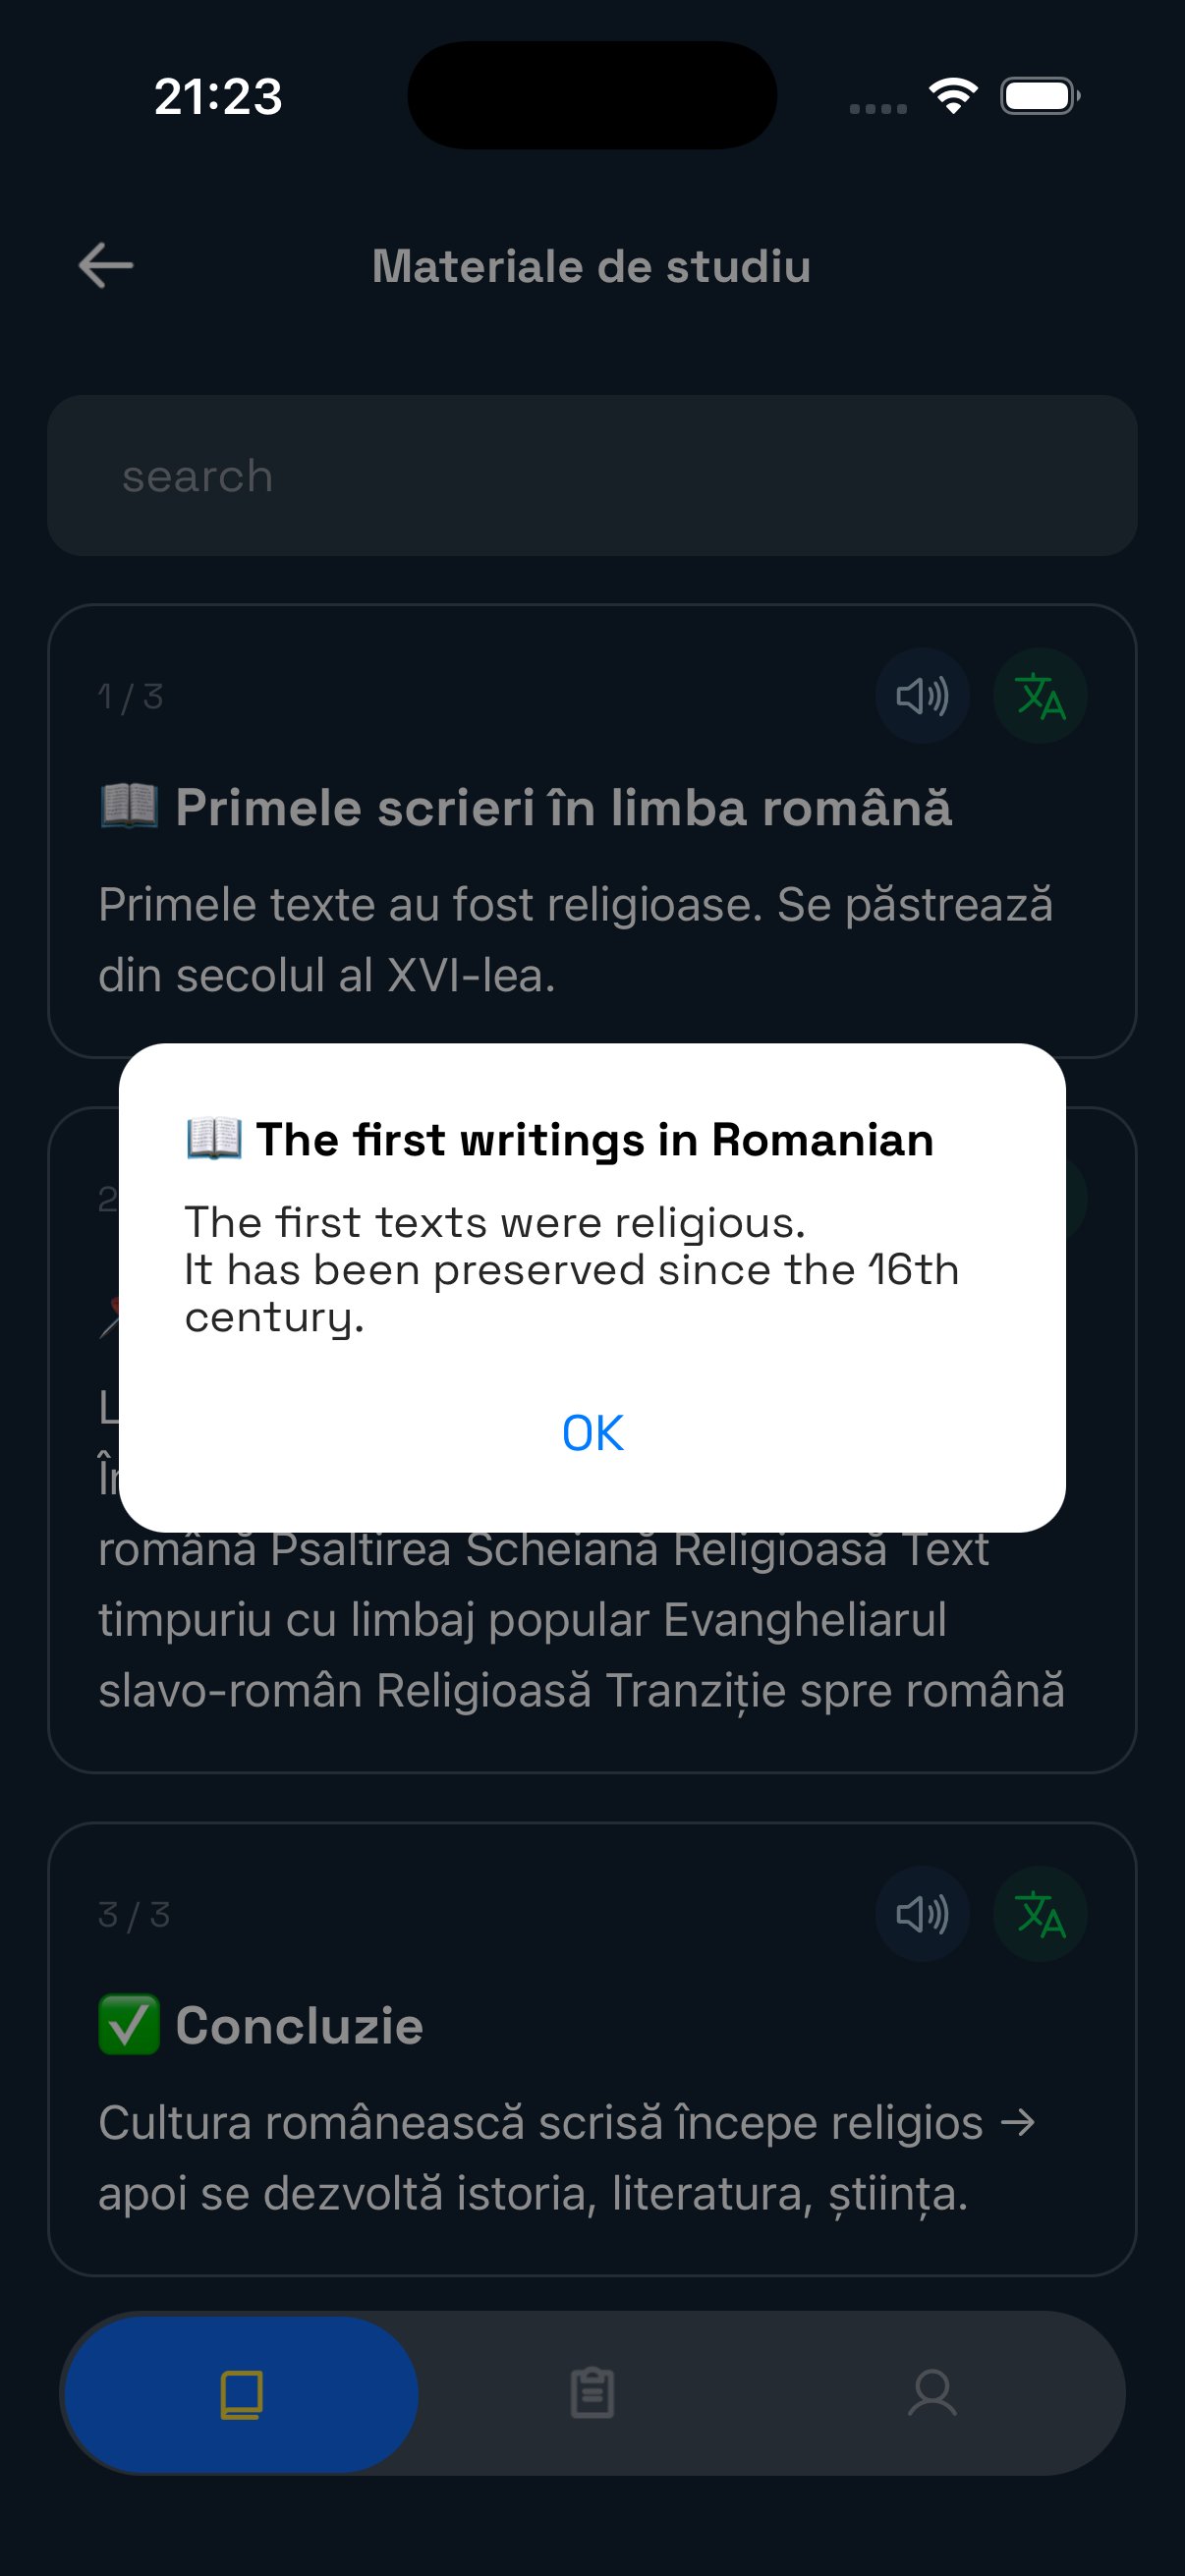Translate the Concluzie card
Image resolution: width=1185 pixels, height=2576 pixels.
coord(1040,1914)
